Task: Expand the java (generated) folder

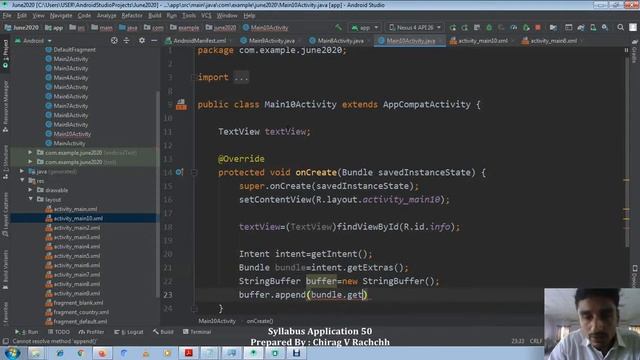Action: pyautogui.click(x=22, y=171)
